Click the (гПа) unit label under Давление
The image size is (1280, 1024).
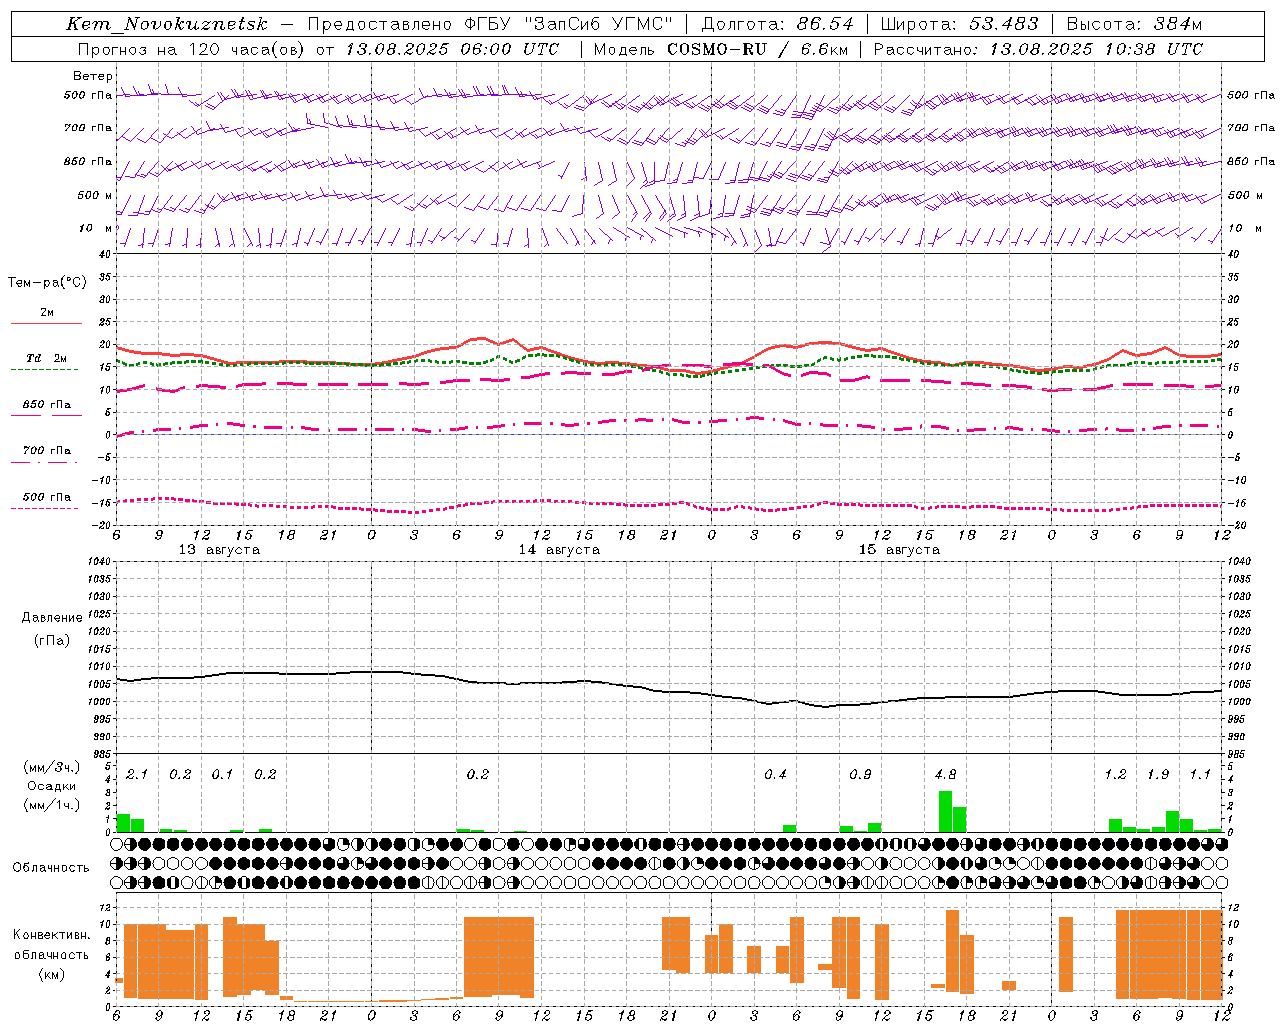pyautogui.click(x=51, y=640)
